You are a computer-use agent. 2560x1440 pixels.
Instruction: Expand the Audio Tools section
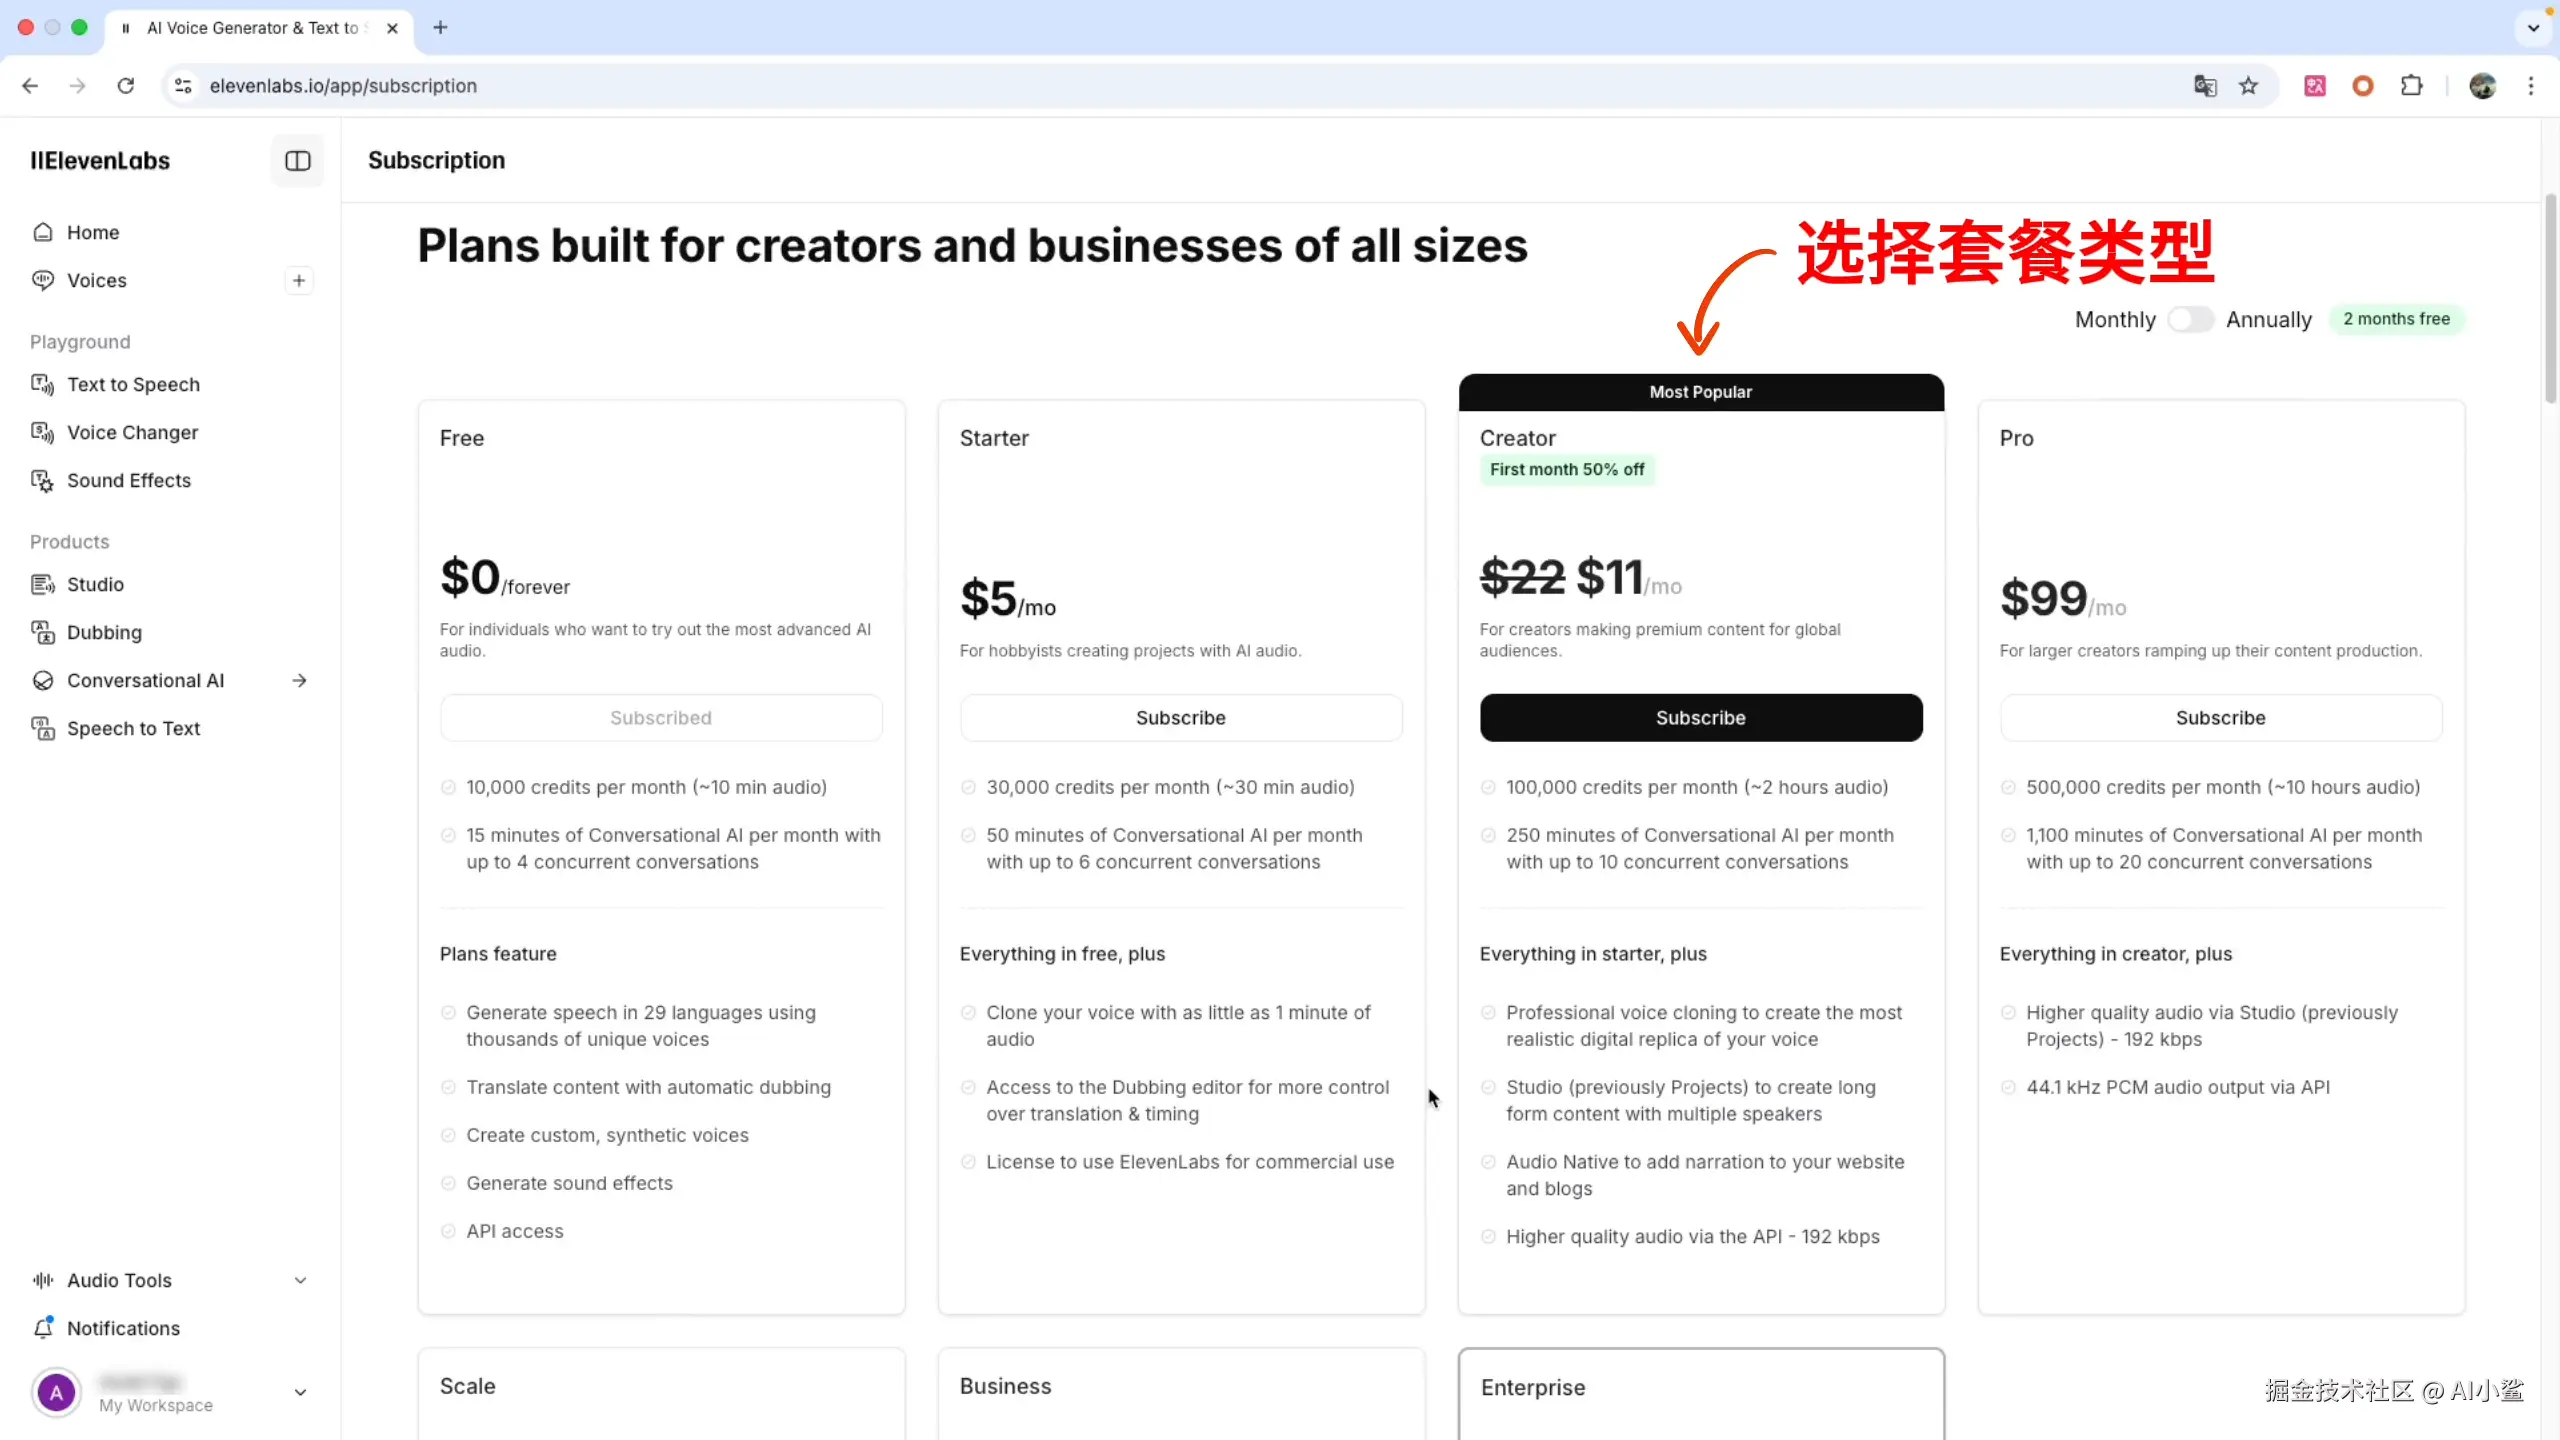tap(299, 1281)
